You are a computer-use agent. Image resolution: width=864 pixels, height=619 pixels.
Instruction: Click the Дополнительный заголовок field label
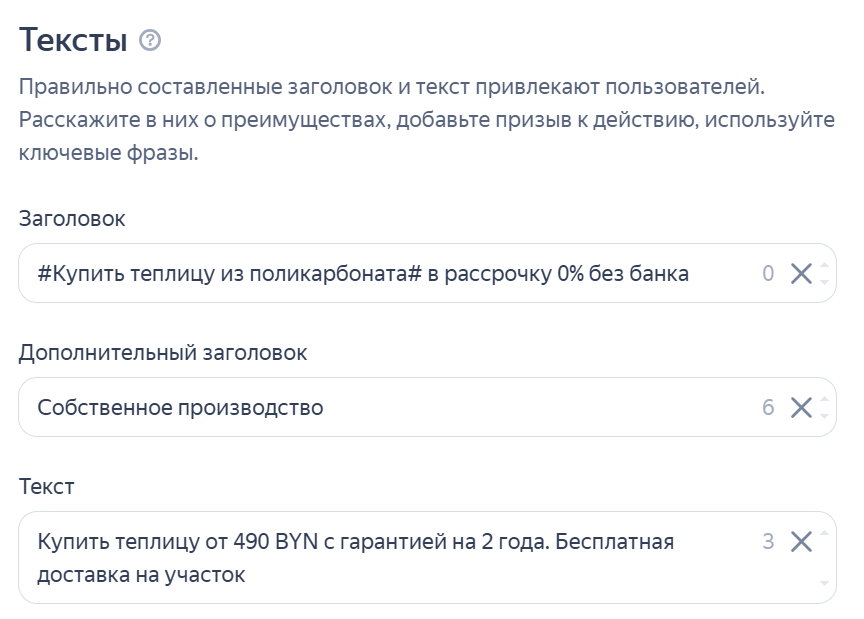click(x=163, y=353)
